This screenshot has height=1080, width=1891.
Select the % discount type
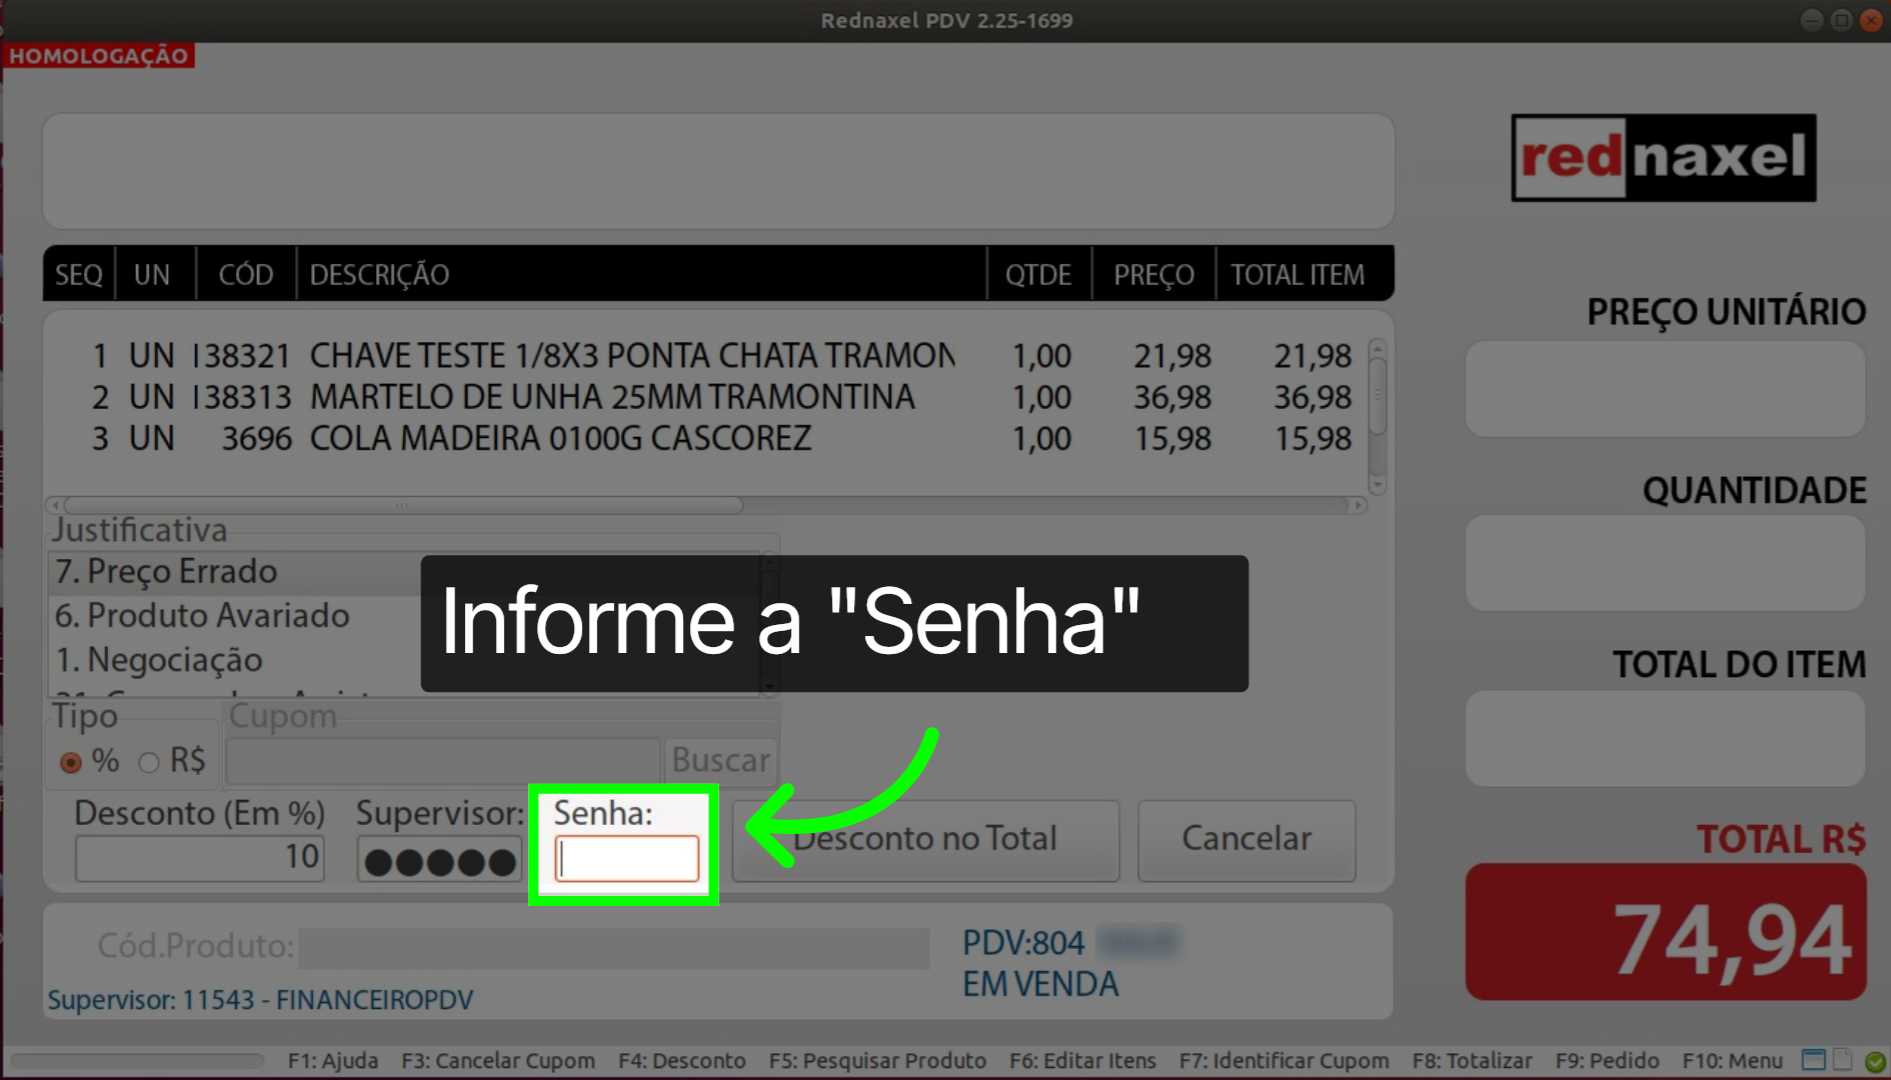70,762
